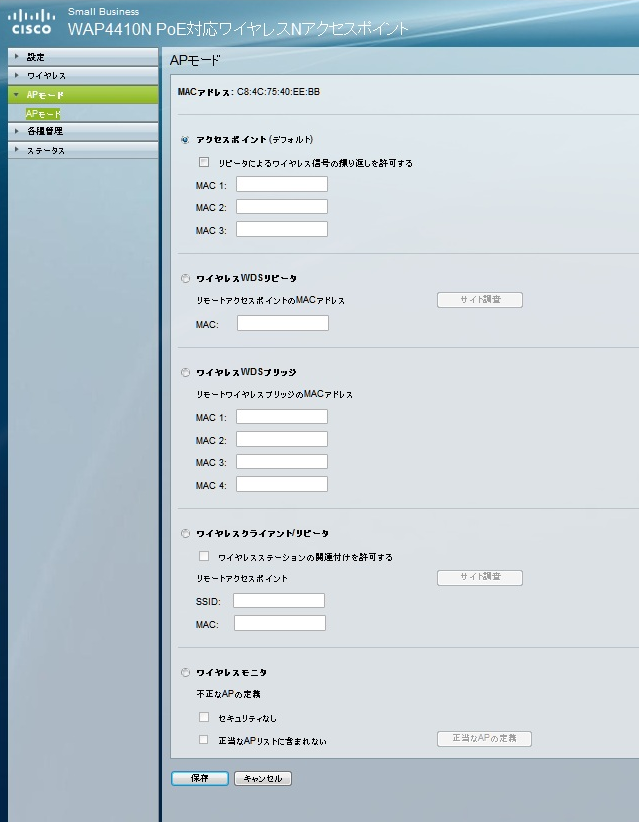Click the MAC address value C8:4C:75:40:EE:BB
Screen dimensions: 639x822
(278, 92)
